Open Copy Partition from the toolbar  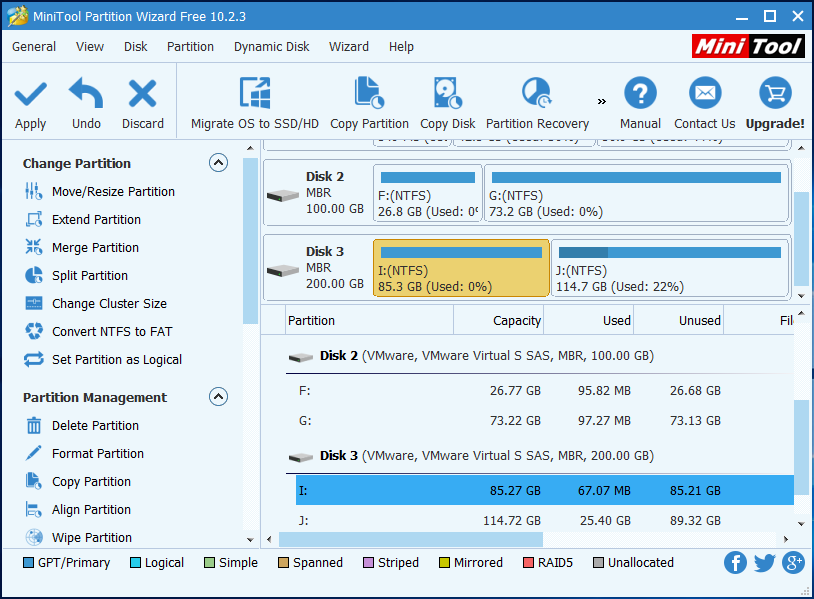(x=369, y=103)
